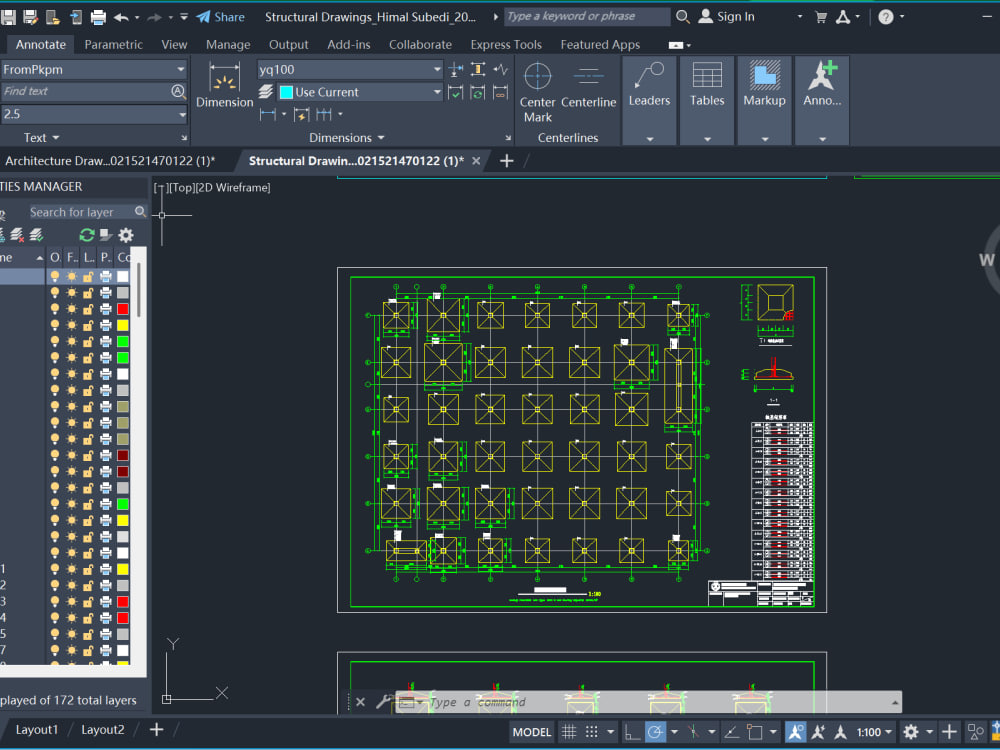Open the Help question mark

pyautogui.click(x=885, y=17)
